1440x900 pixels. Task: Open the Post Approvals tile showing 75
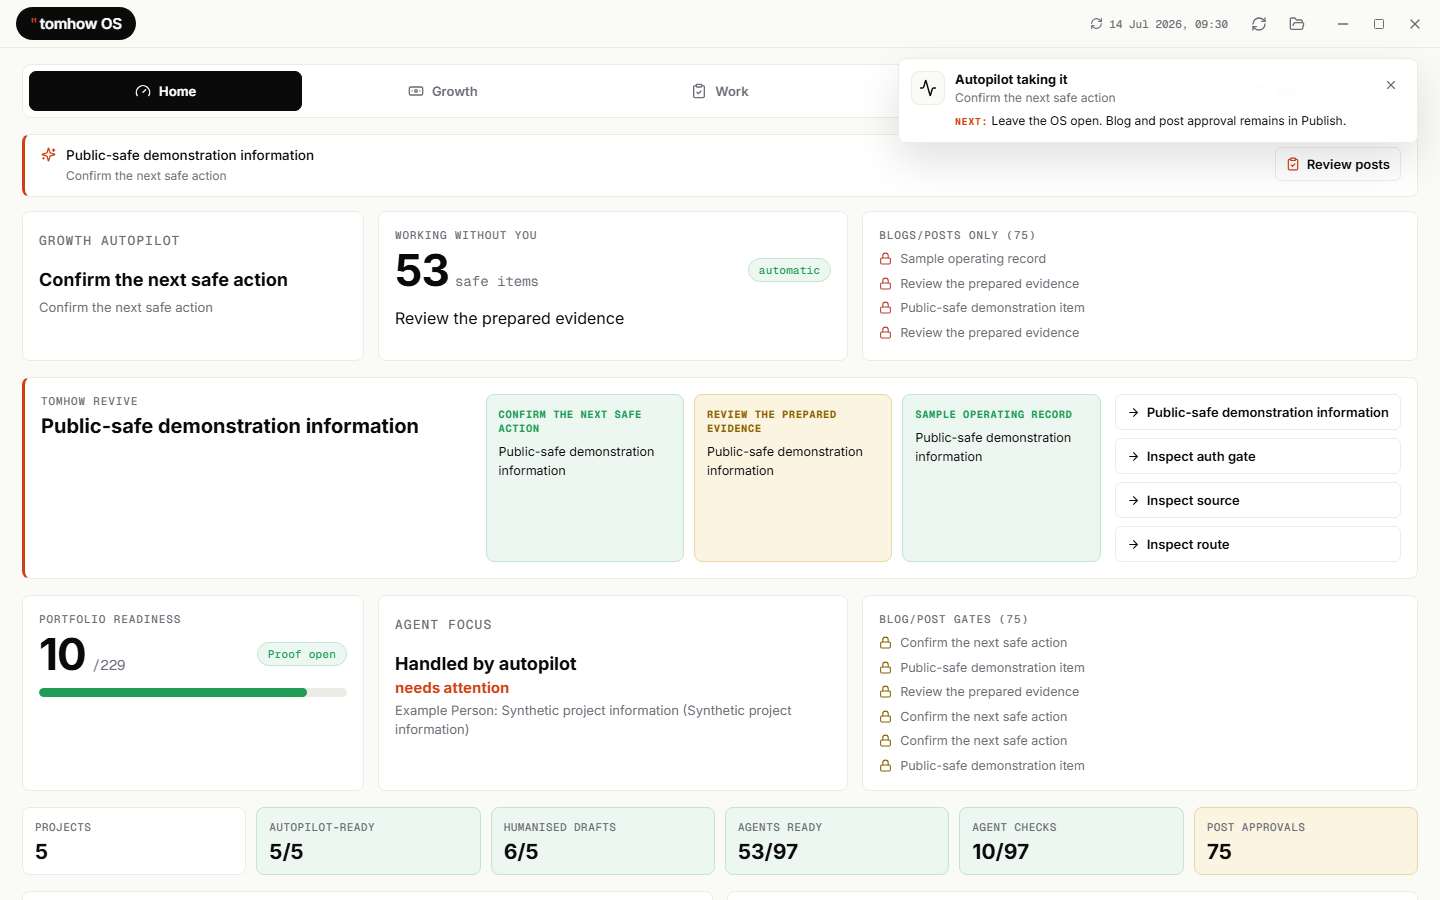1306,841
